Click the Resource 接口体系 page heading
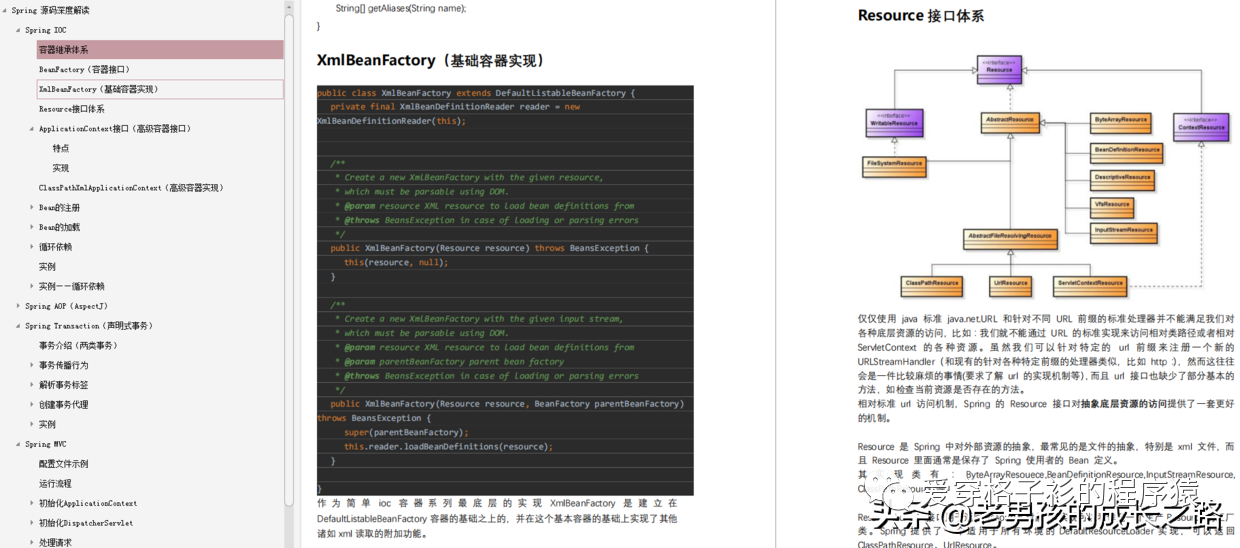Viewport: 1240px width, 548px height. tap(921, 15)
